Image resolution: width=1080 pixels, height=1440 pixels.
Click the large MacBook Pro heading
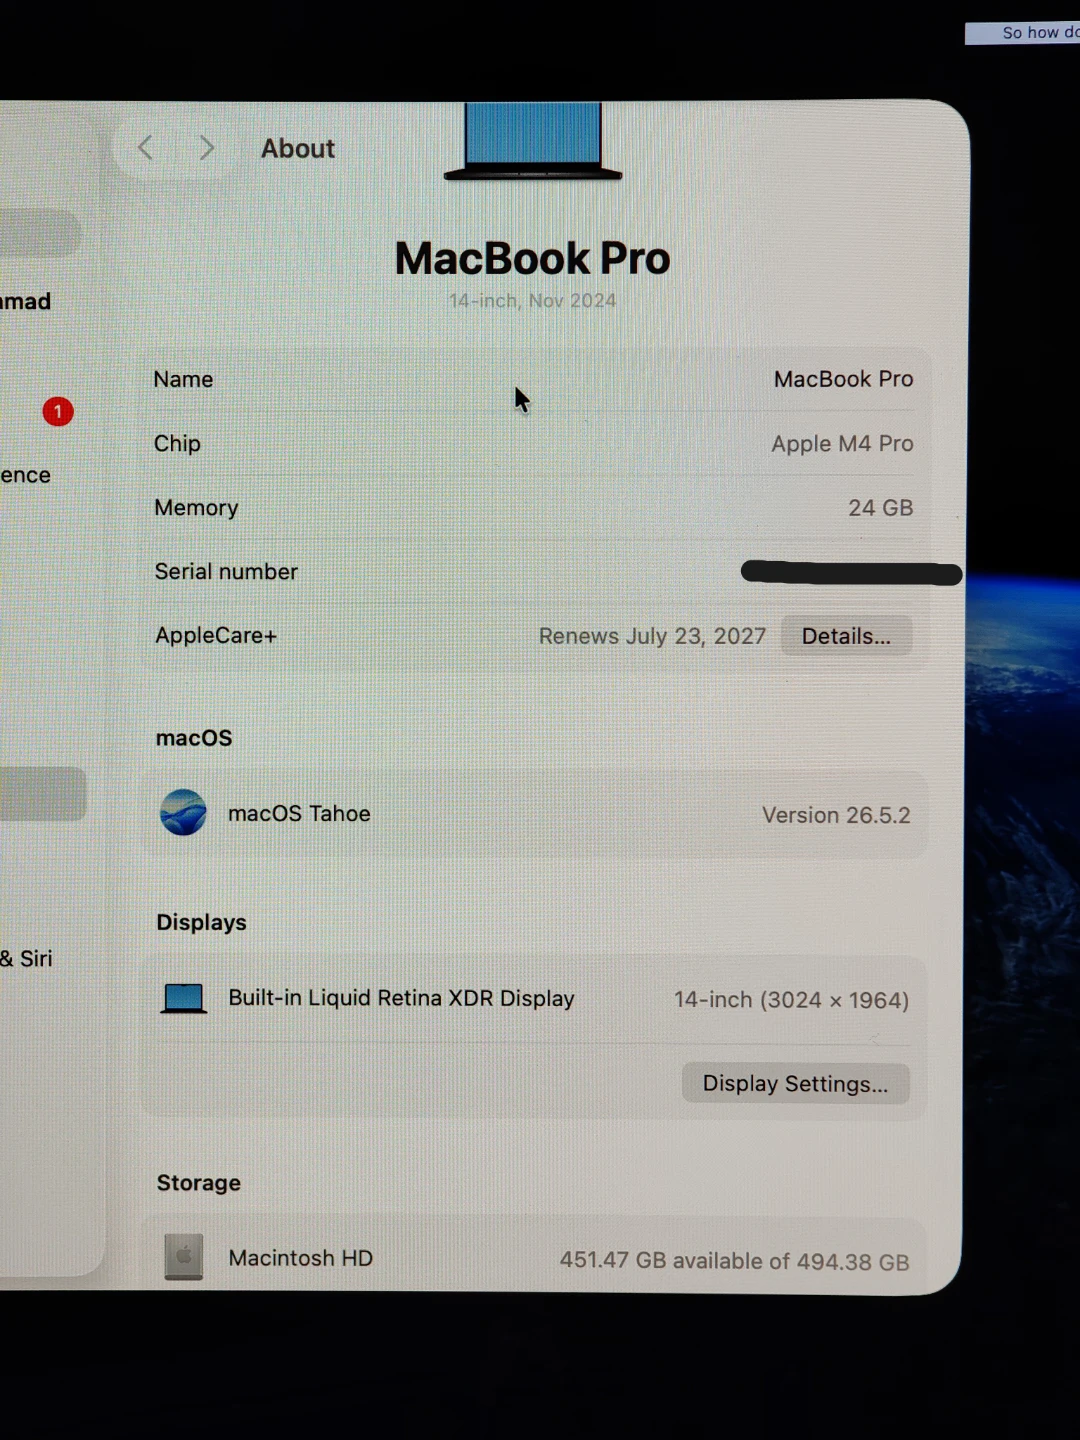532,259
